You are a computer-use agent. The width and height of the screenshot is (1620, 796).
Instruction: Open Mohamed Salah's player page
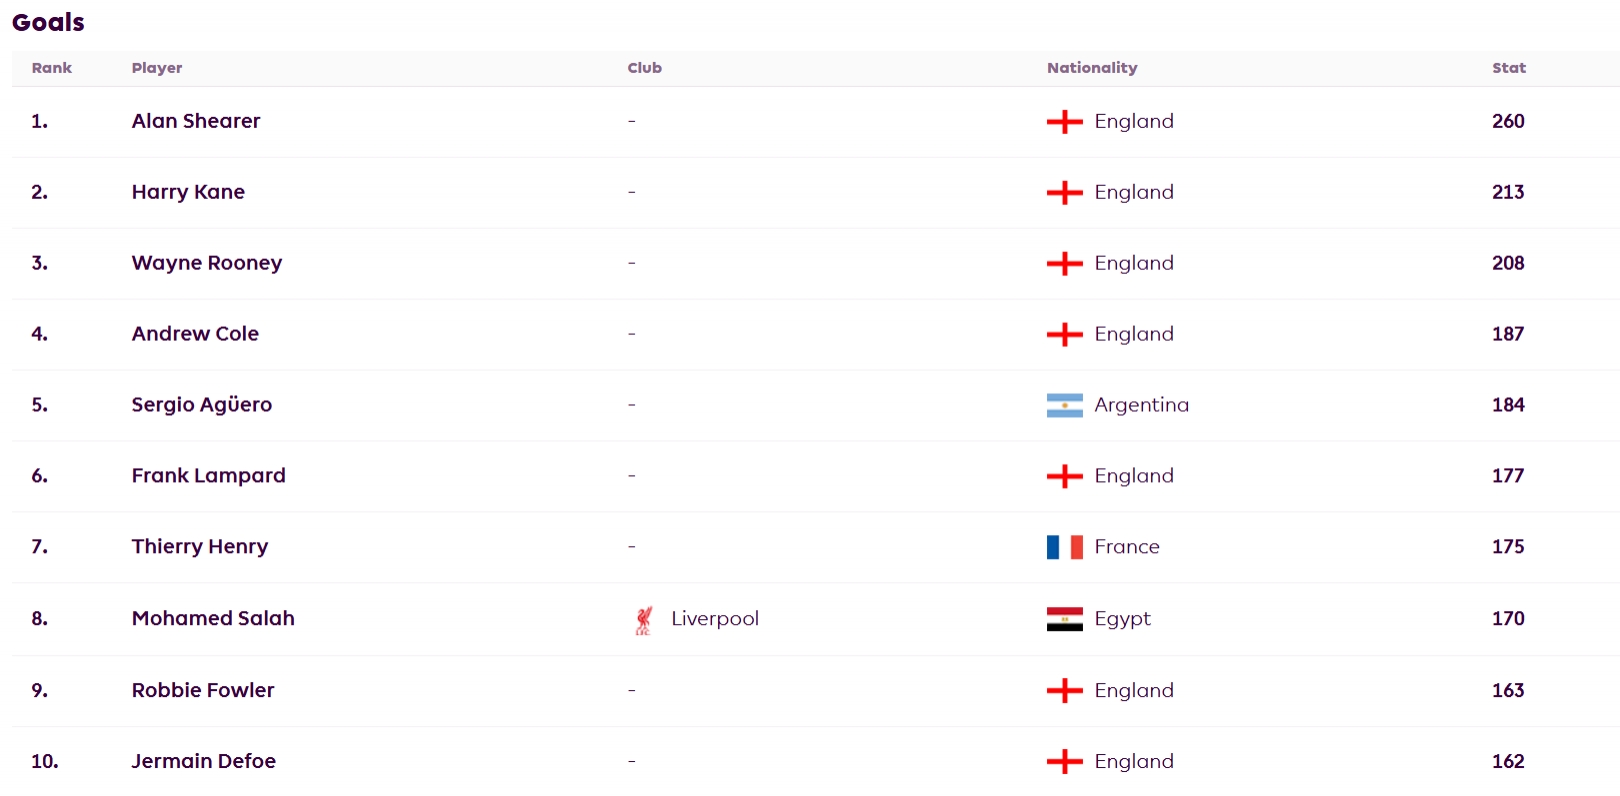(x=213, y=618)
